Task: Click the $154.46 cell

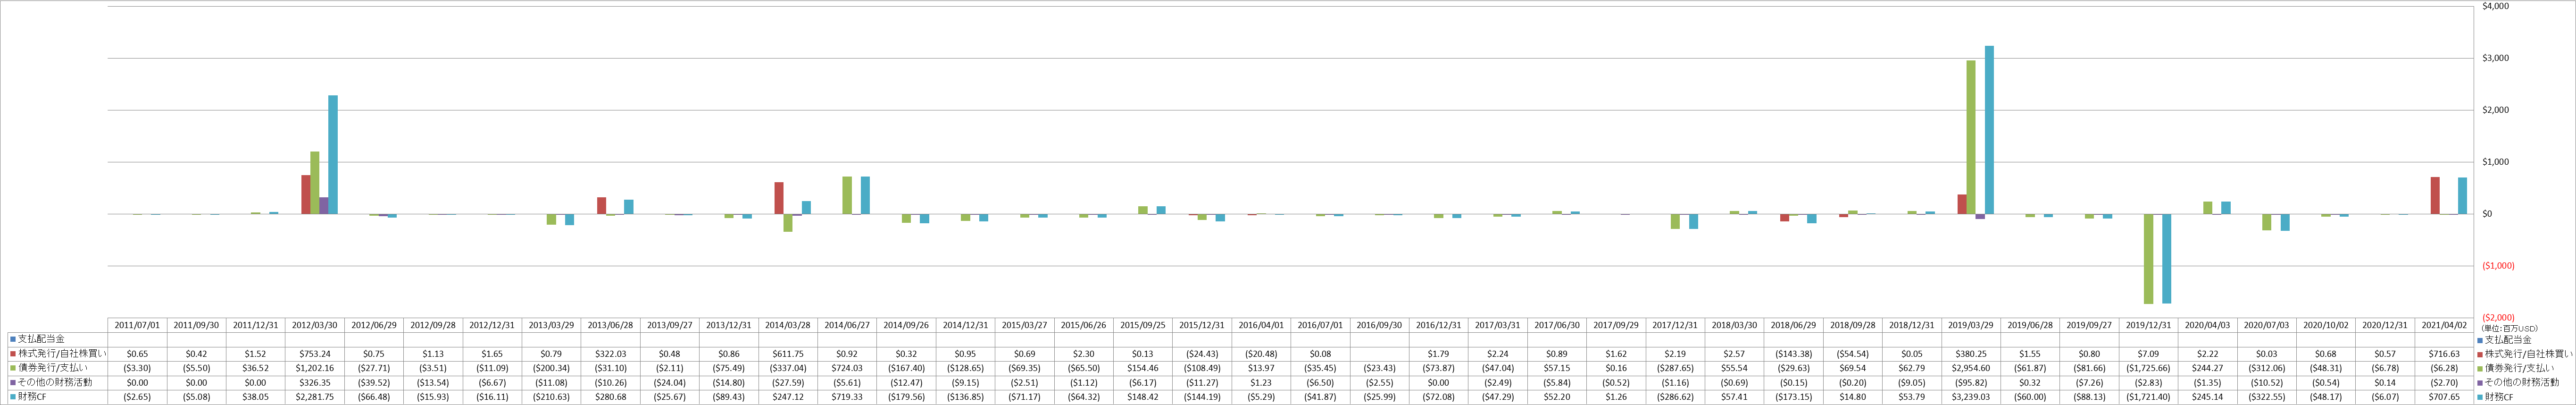Action: [x=1143, y=368]
